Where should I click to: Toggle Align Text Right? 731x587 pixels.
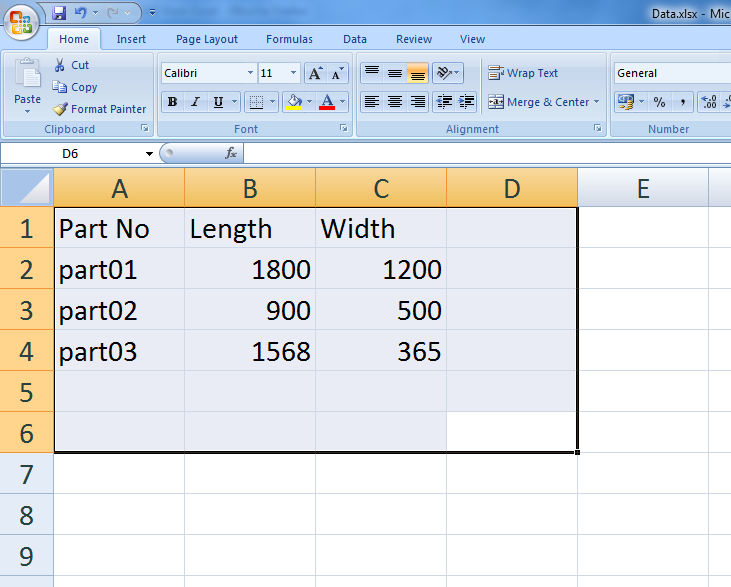[x=417, y=102]
